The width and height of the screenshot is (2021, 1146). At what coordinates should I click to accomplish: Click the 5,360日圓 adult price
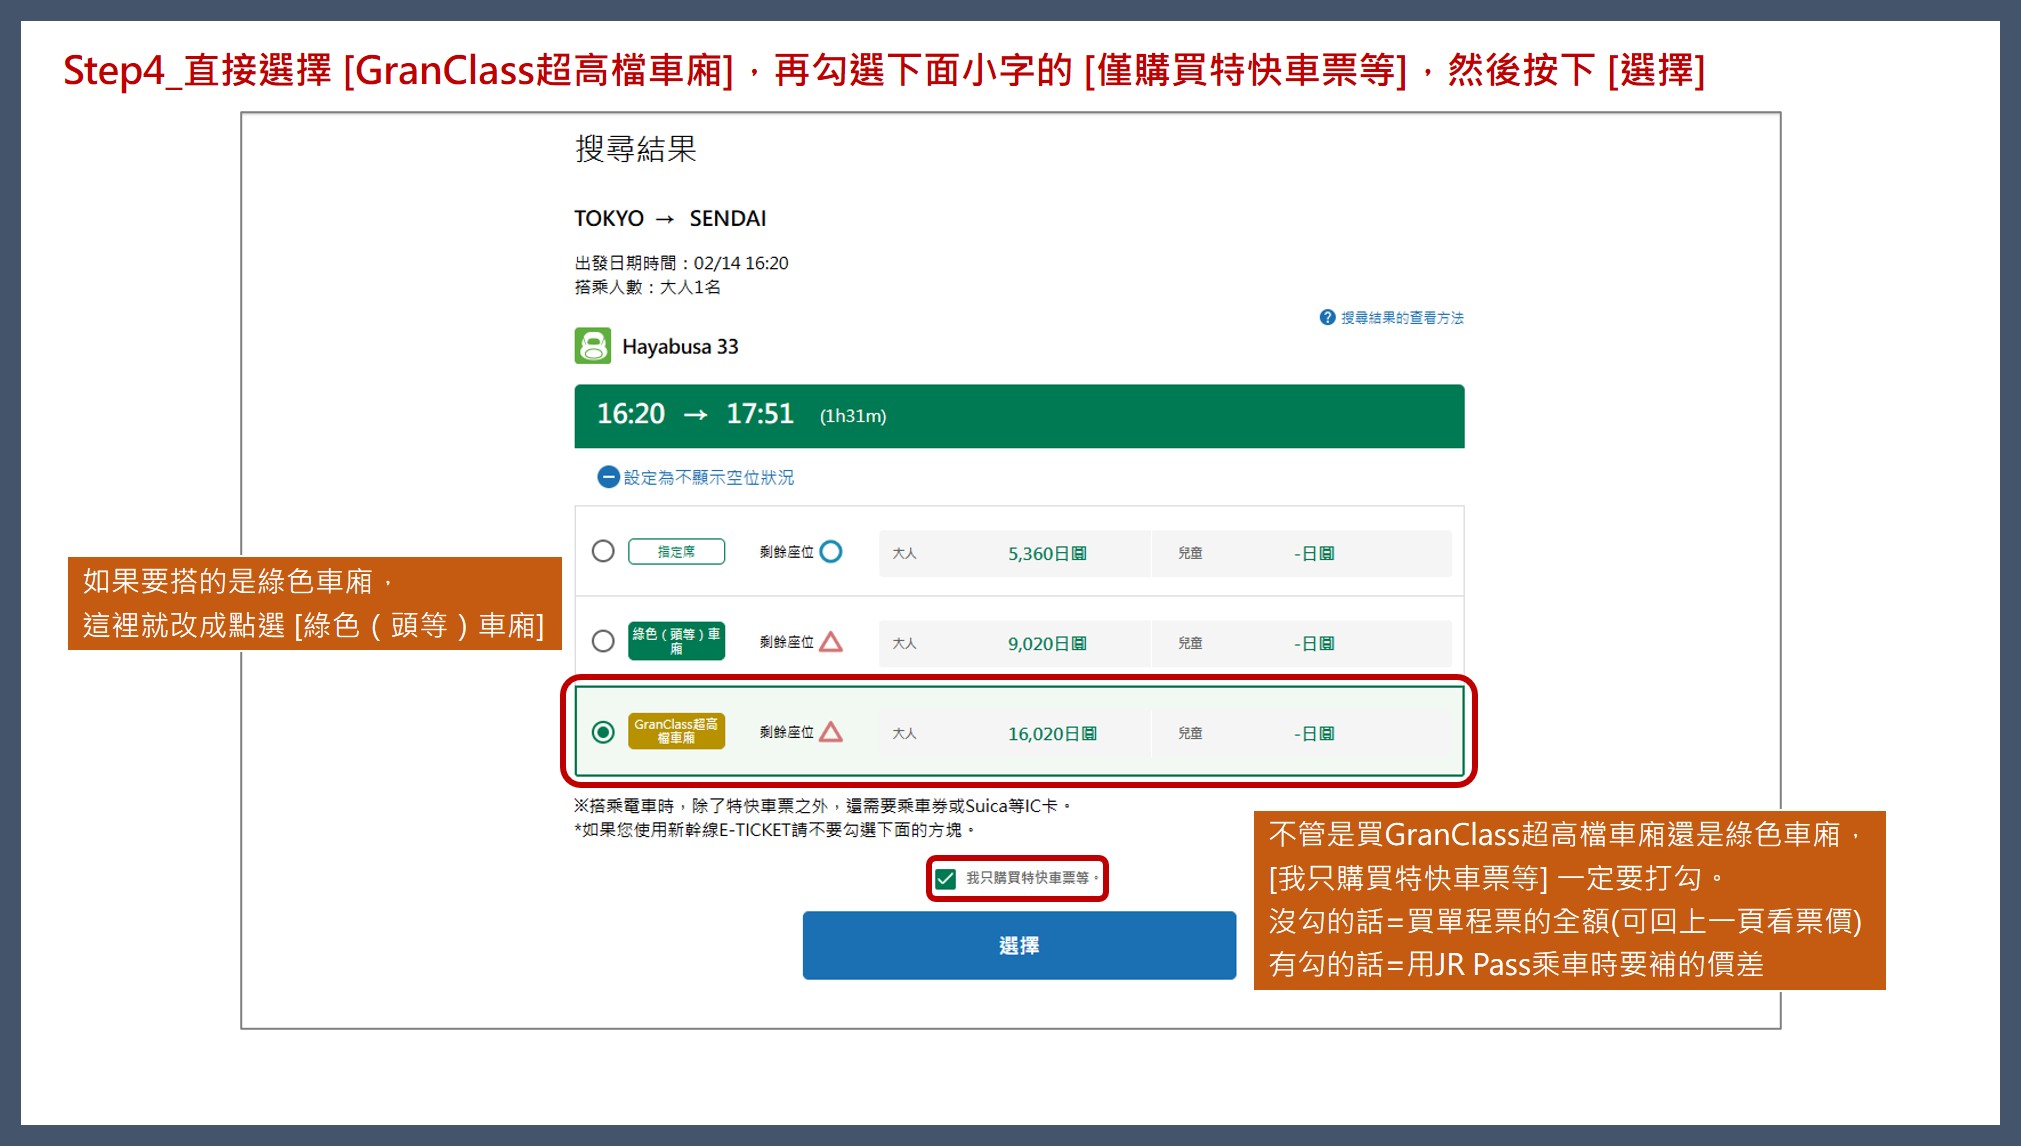[x=1046, y=553]
